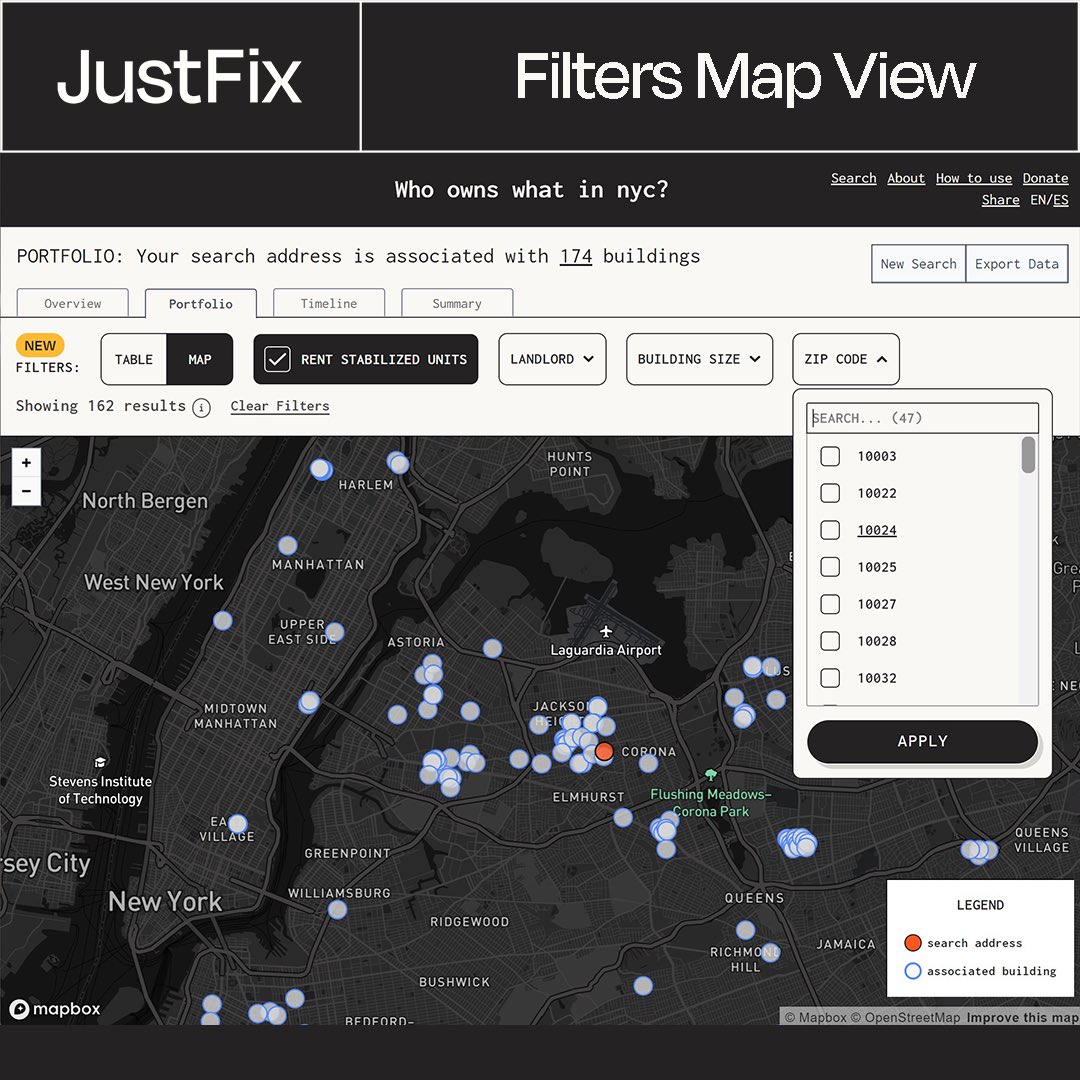
Task: Collapse the ZIP CODE dropdown
Action: tap(846, 359)
